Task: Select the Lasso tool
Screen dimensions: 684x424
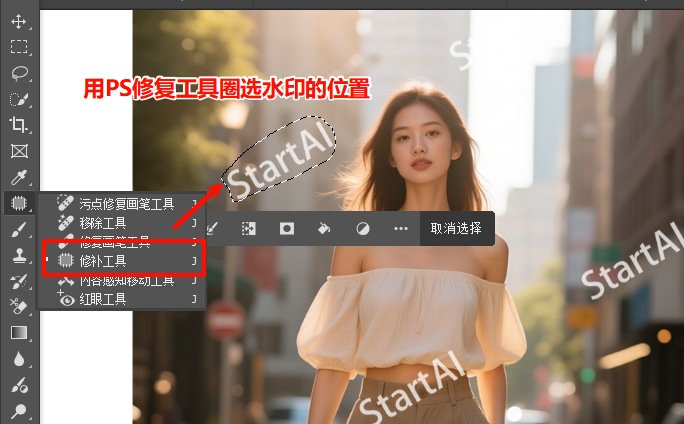Action: [19, 73]
